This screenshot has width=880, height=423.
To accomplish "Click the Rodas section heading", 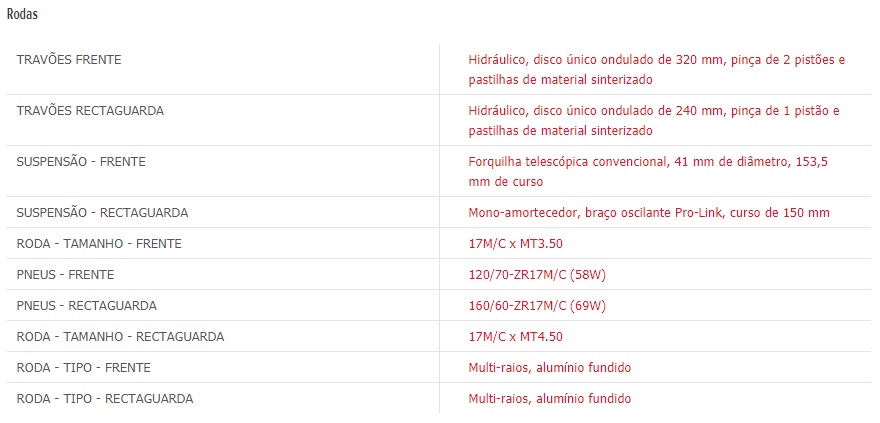I will (22, 15).
